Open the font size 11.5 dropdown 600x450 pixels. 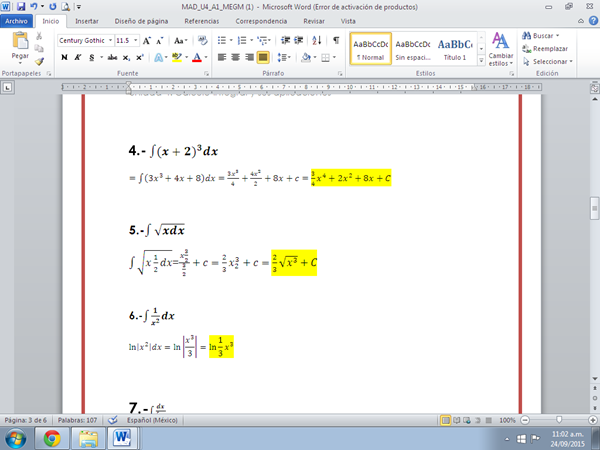point(135,40)
